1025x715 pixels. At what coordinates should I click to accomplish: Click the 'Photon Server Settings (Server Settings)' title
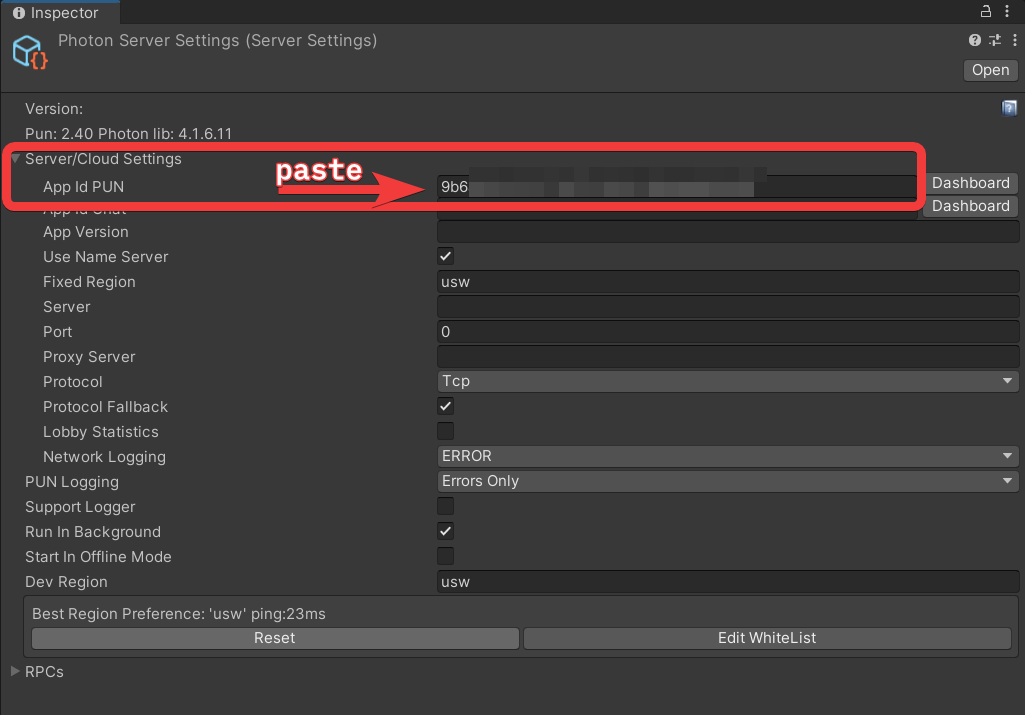218,41
